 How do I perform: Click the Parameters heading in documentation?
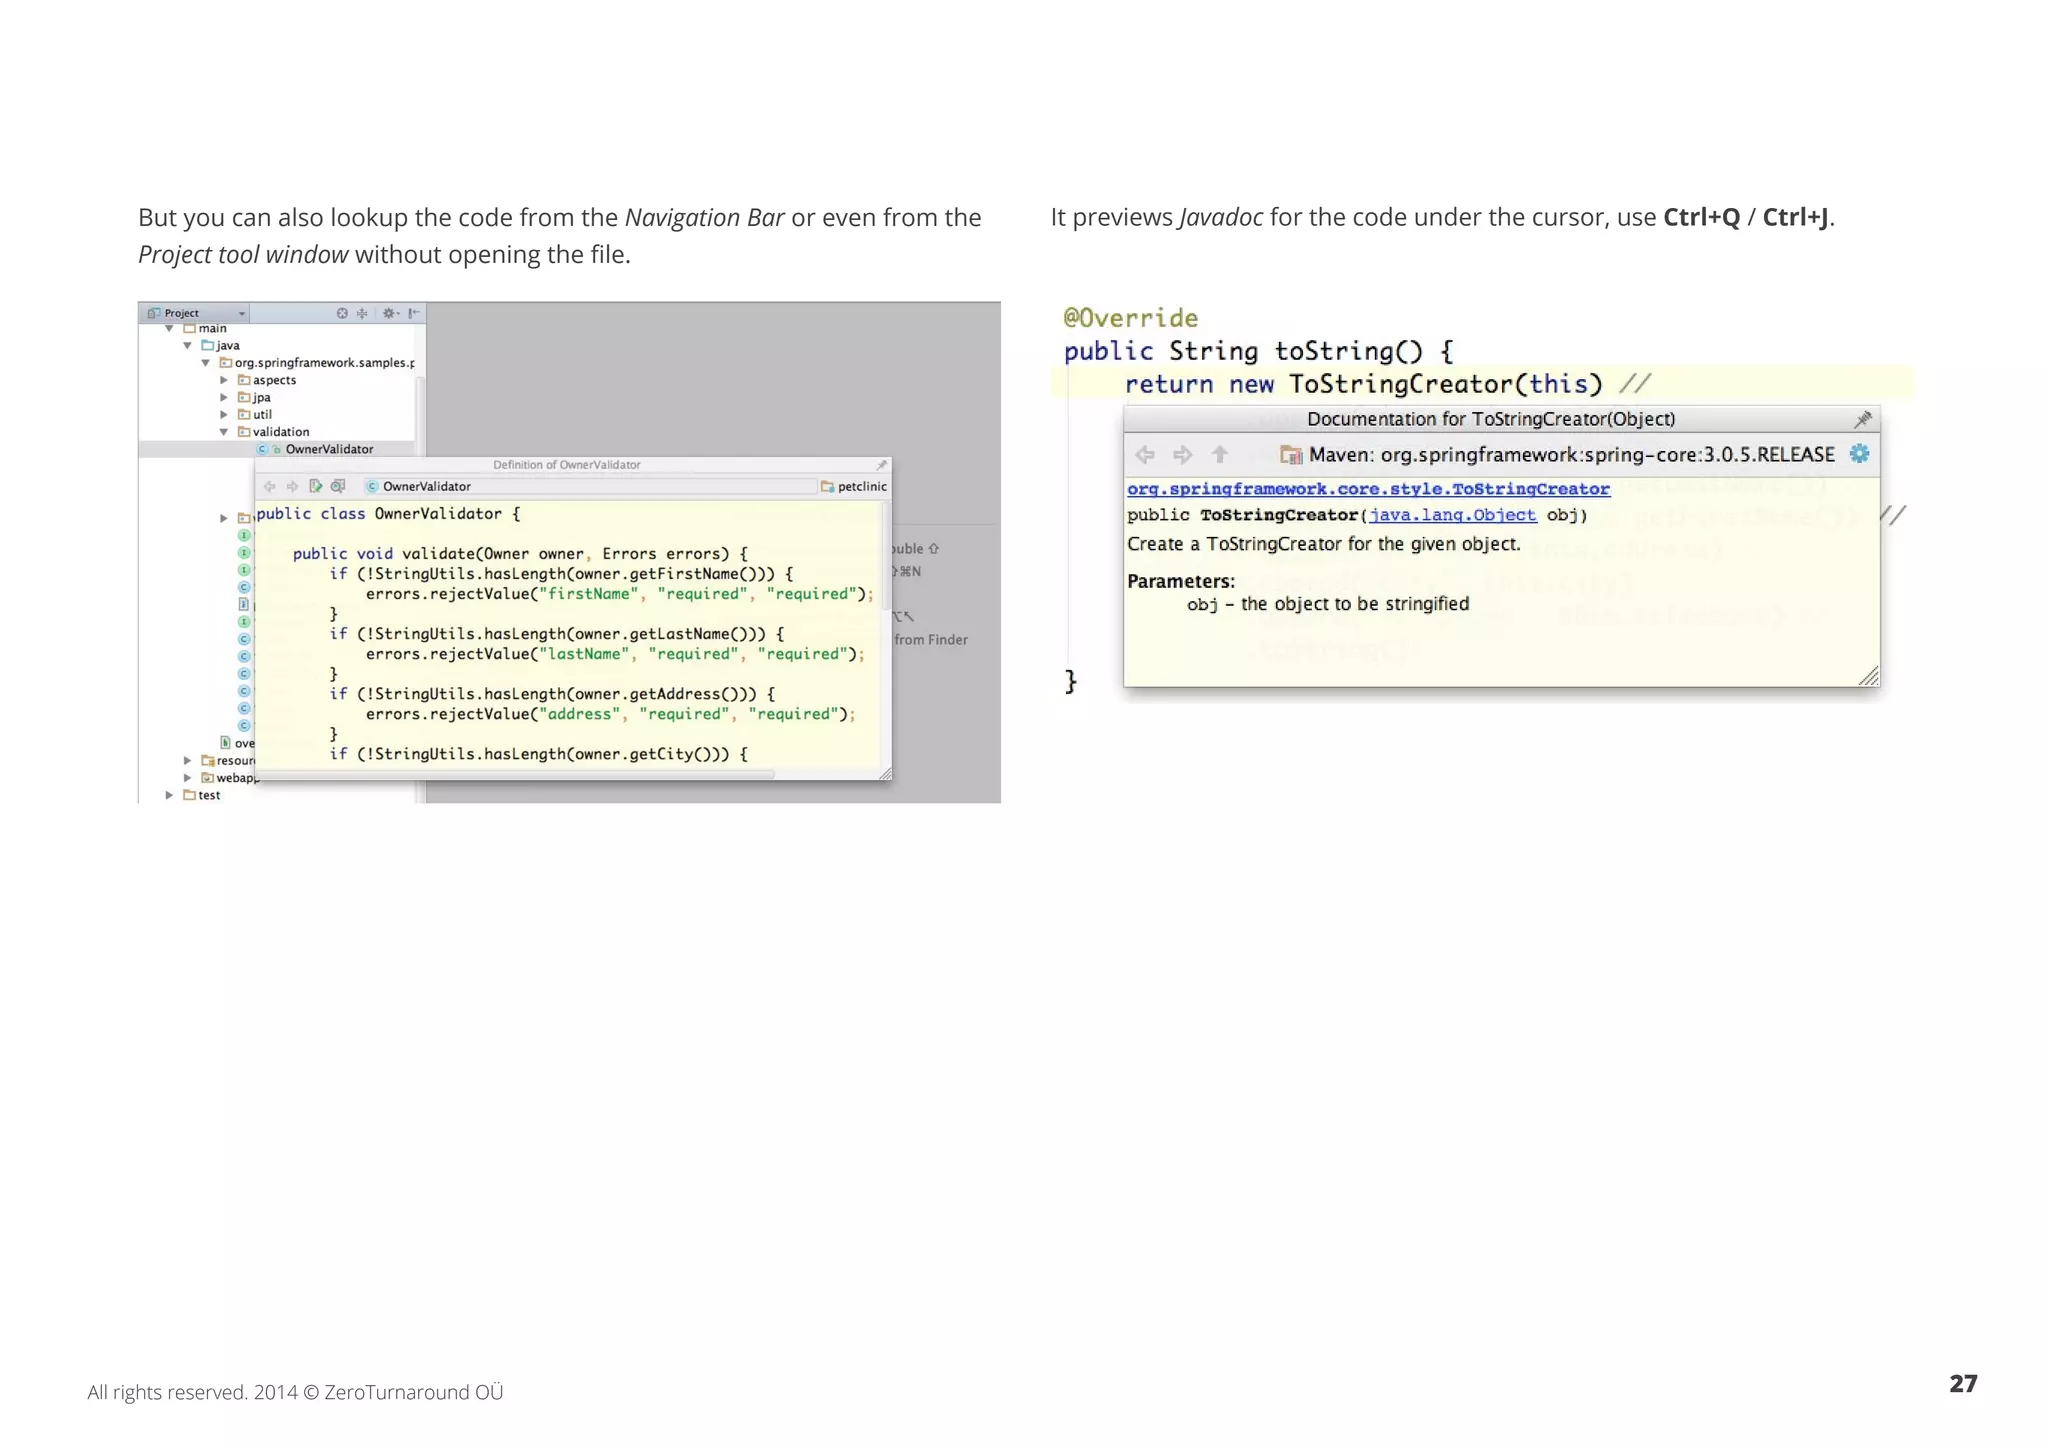(x=1181, y=581)
